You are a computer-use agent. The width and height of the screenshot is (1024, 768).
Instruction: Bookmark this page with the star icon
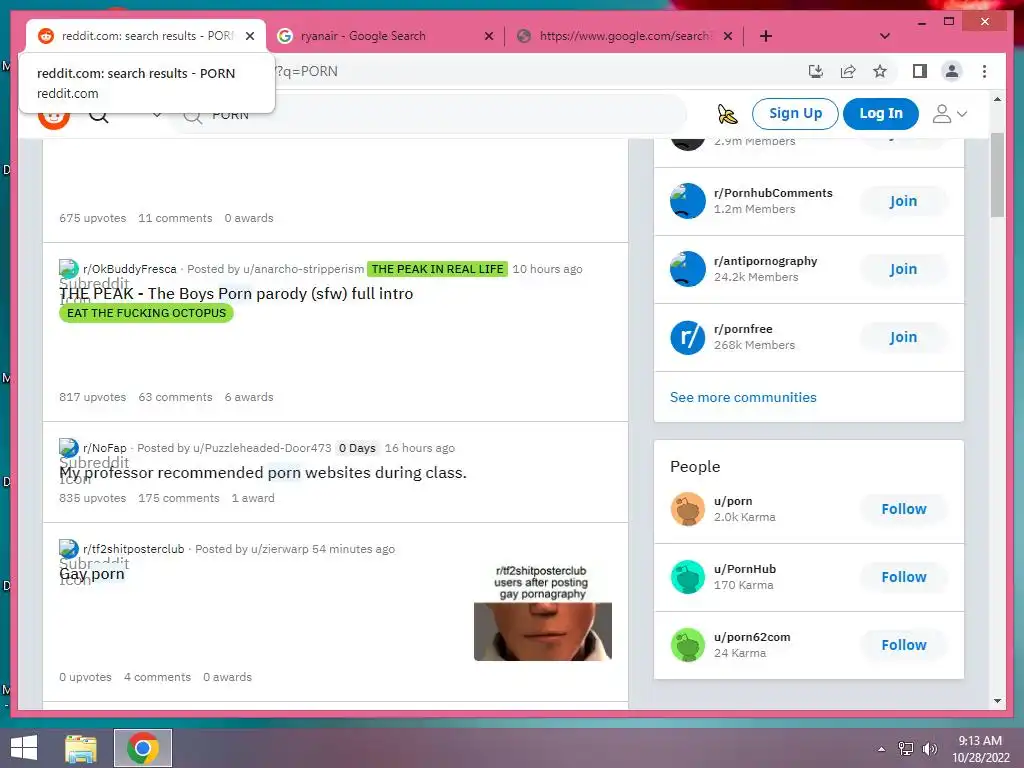pos(880,71)
